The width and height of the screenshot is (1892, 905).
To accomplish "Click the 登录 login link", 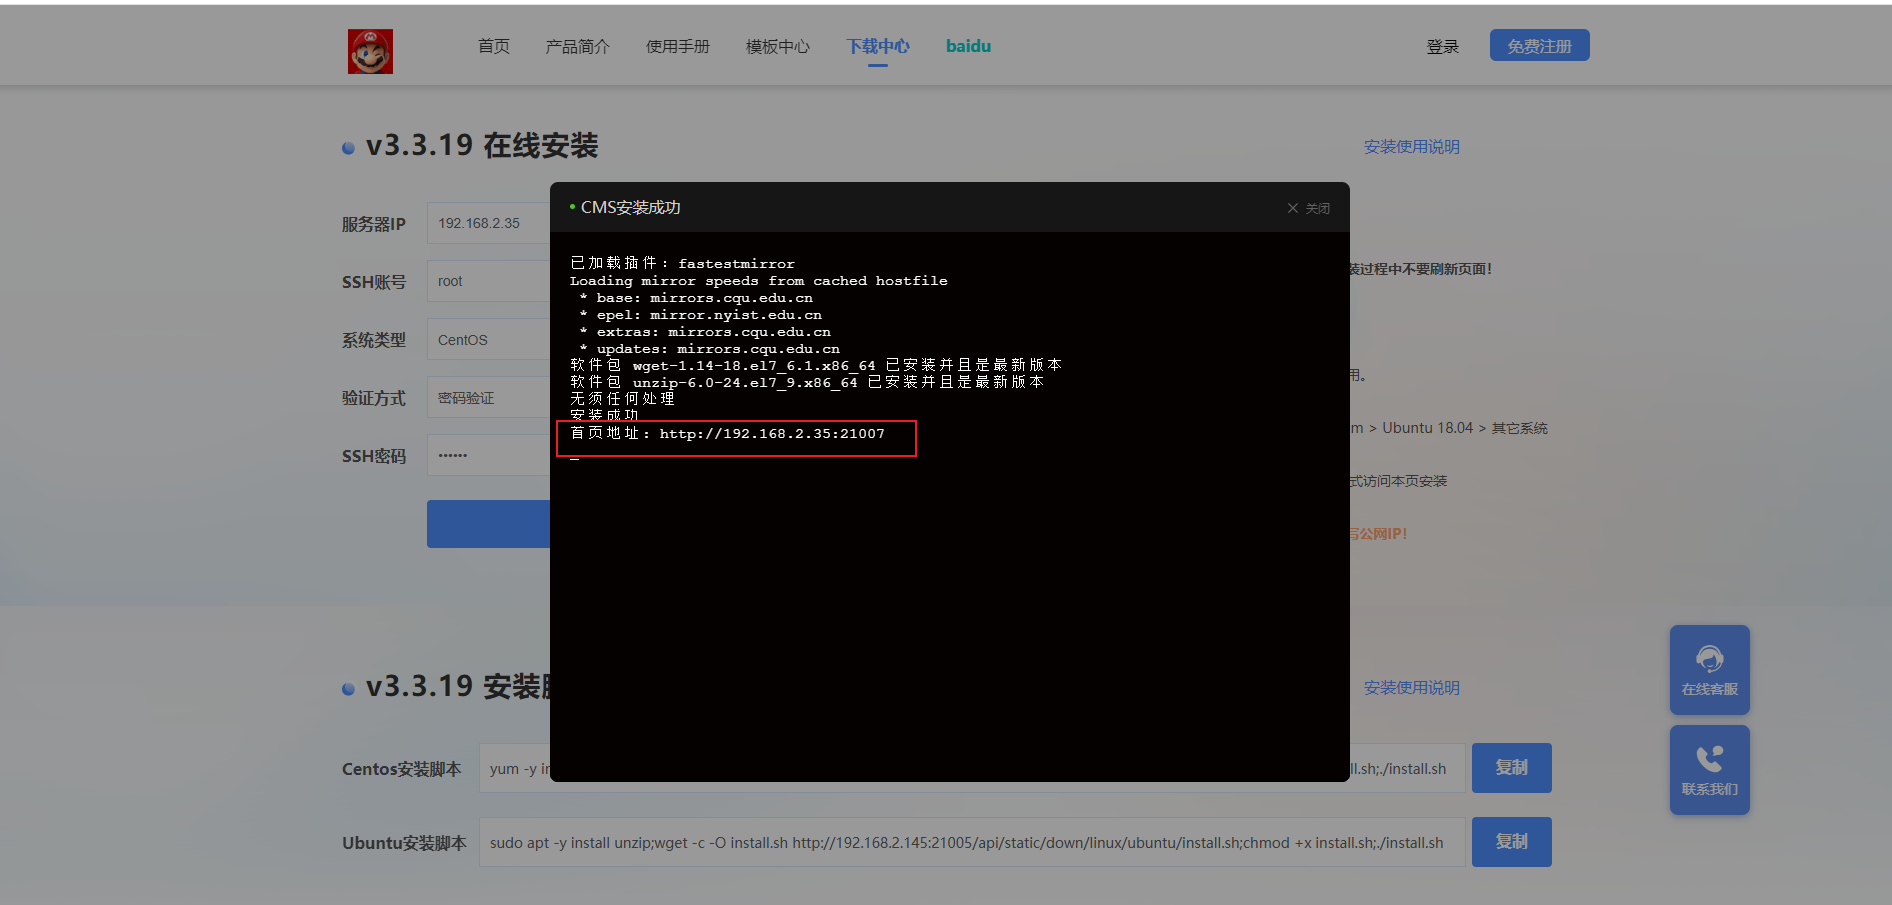I will (x=1442, y=46).
